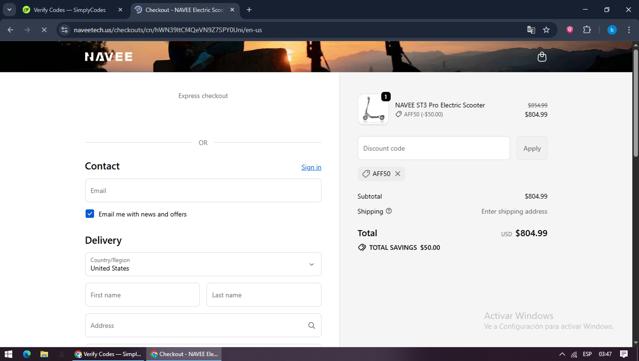Image resolution: width=639 pixels, height=361 pixels.
Task: Click the Address input field
Action: click(x=203, y=326)
